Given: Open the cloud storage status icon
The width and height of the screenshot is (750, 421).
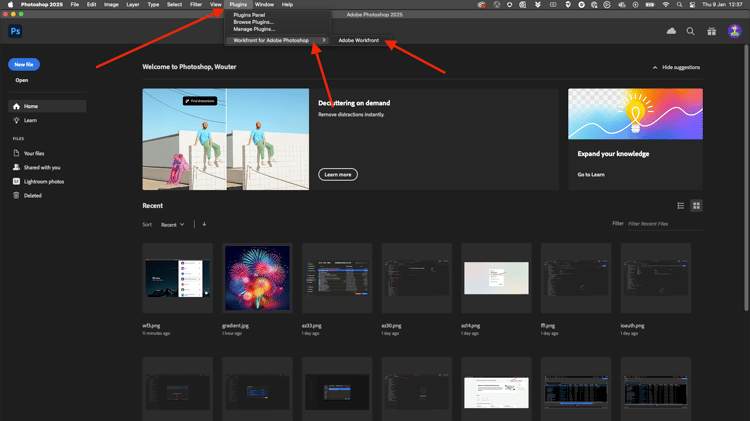Looking at the screenshot, I should tap(671, 32).
